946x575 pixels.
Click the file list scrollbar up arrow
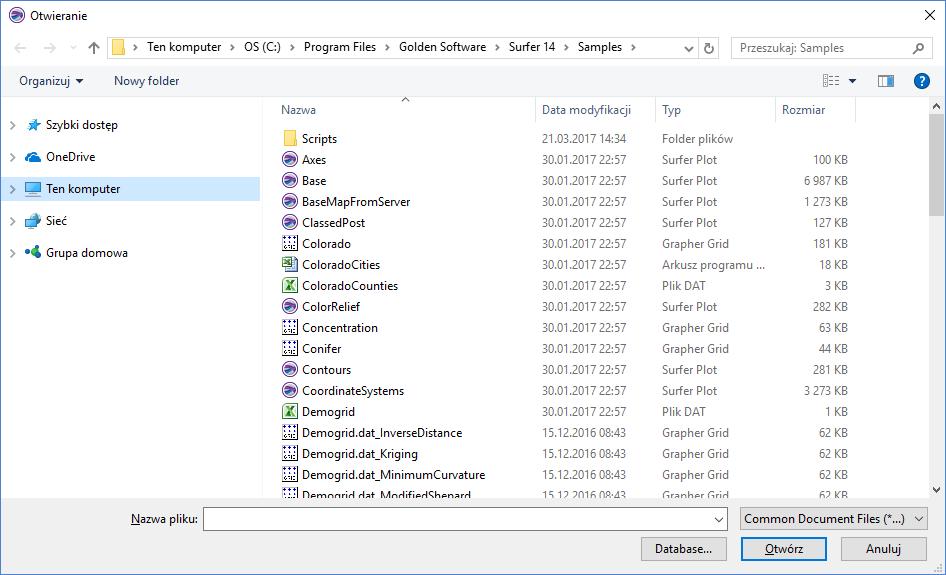936,106
